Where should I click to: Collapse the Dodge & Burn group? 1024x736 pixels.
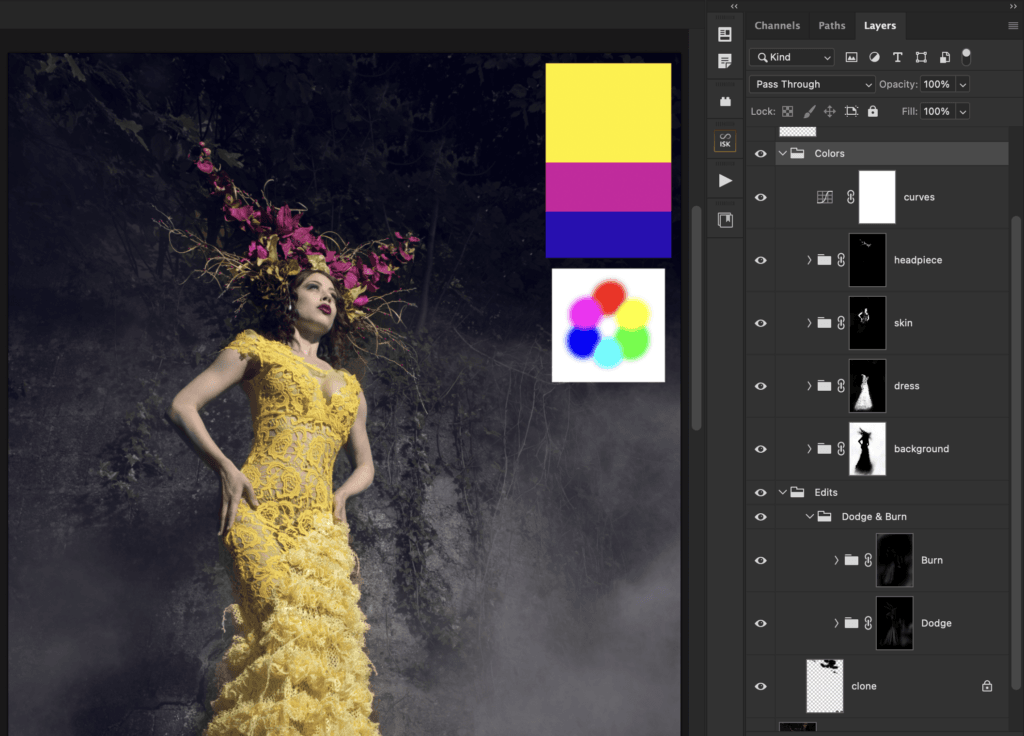tap(810, 517)
